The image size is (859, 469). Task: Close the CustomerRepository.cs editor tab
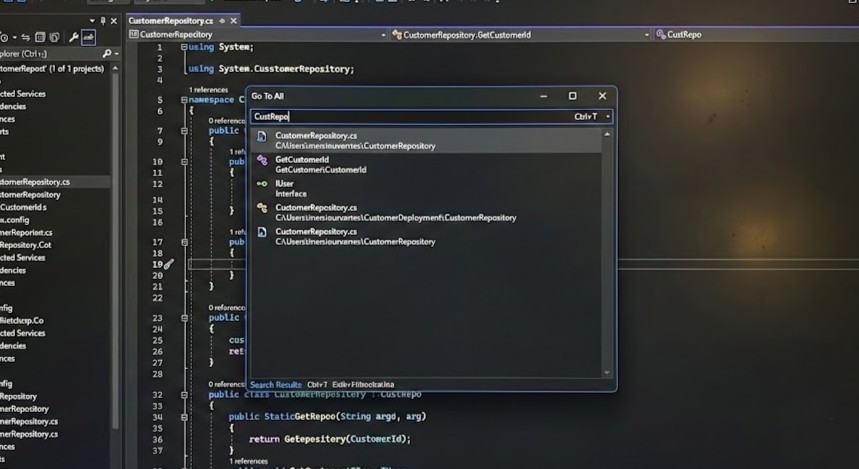coord(232,20)
